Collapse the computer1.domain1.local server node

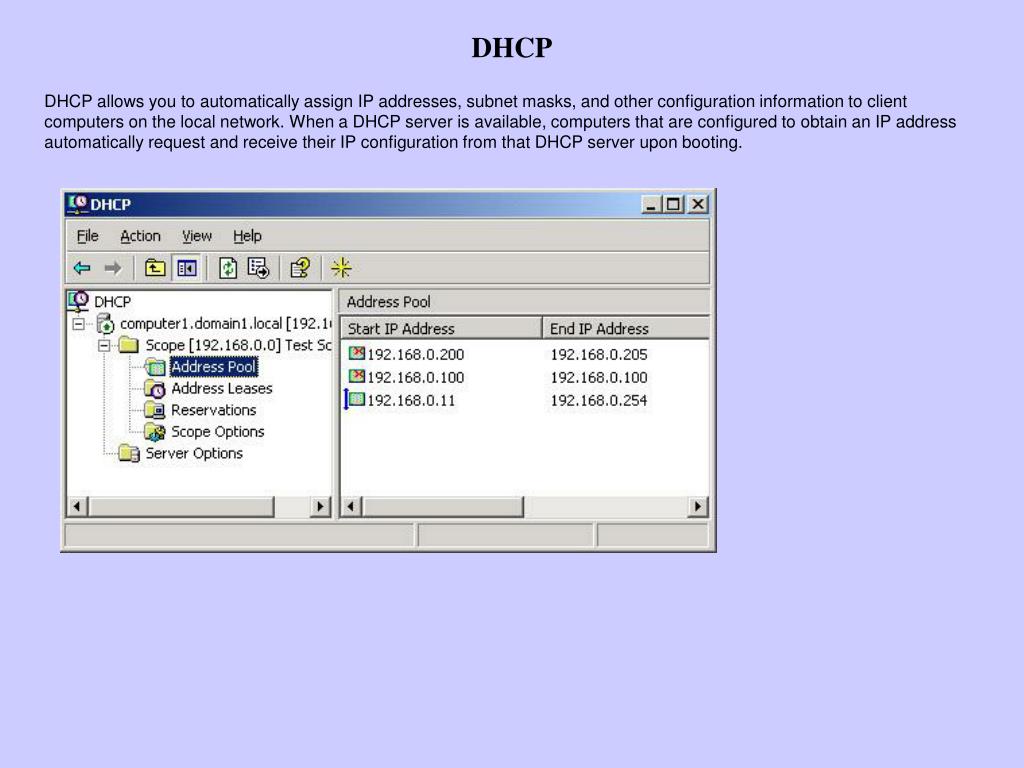tap(78, 324)
